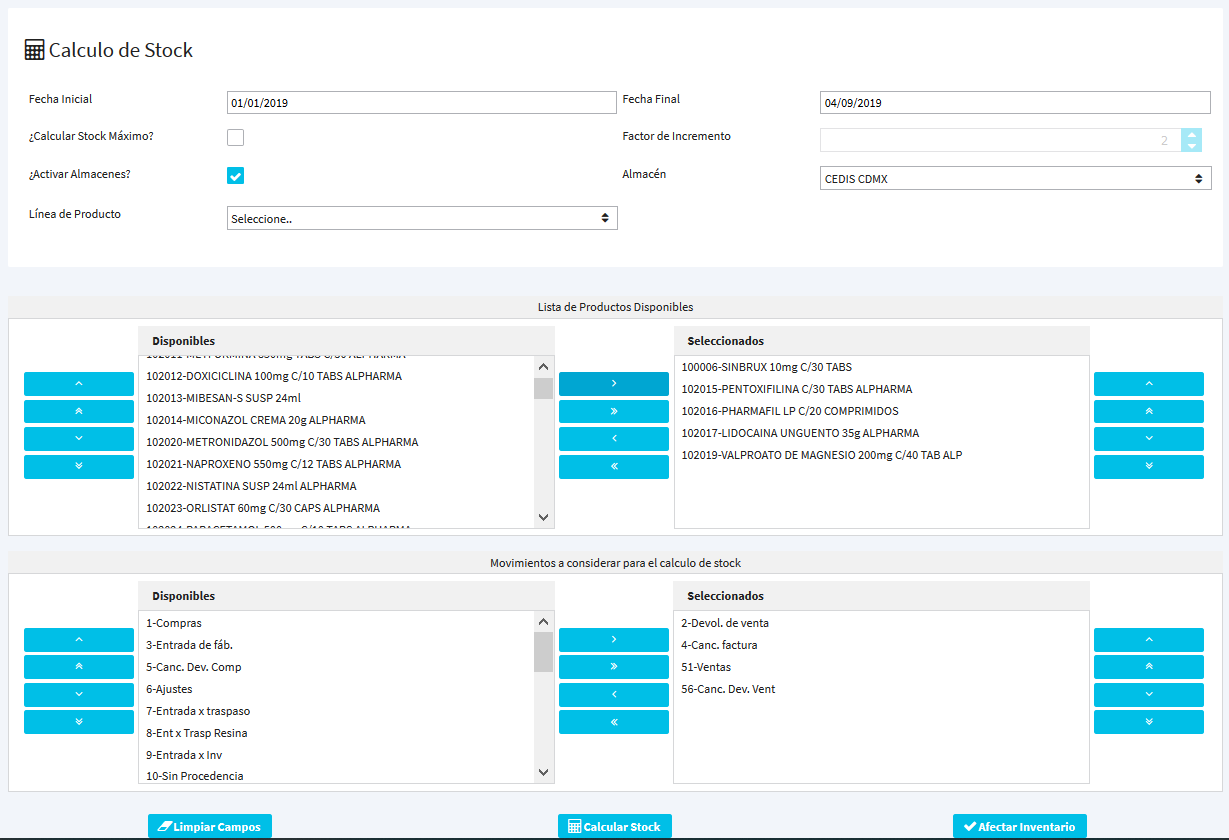Select 51-Ventas in selected movements
Viewport: 1229px width, 840px height.
[x=706, y=667]
